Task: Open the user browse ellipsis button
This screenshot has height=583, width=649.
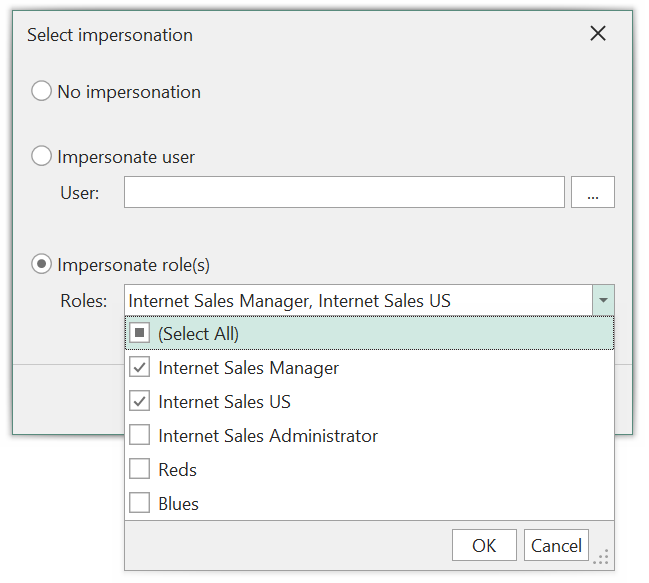Action: click(593, 192)
